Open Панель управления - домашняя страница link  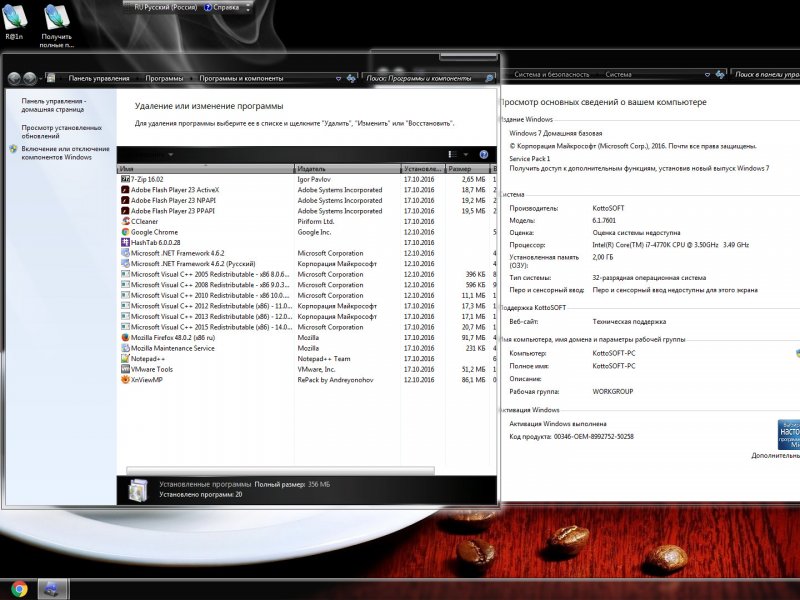point(54,105)
